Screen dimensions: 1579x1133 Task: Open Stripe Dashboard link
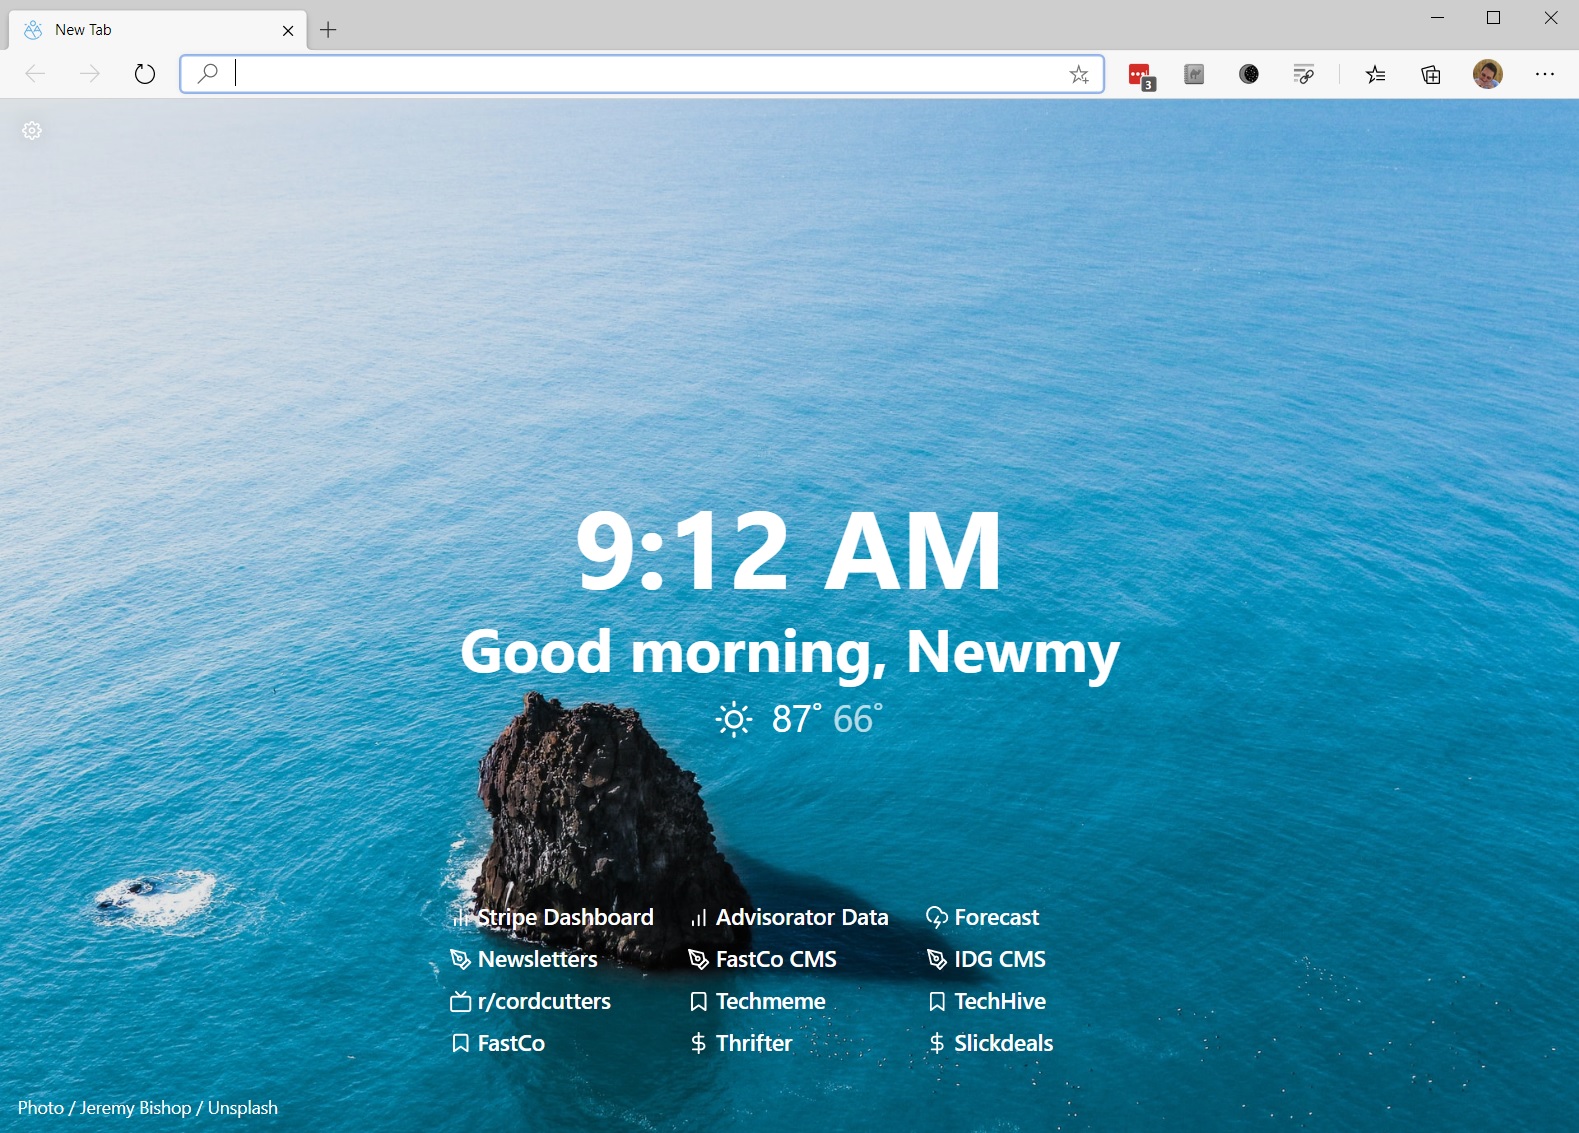(x=553, y=917)
